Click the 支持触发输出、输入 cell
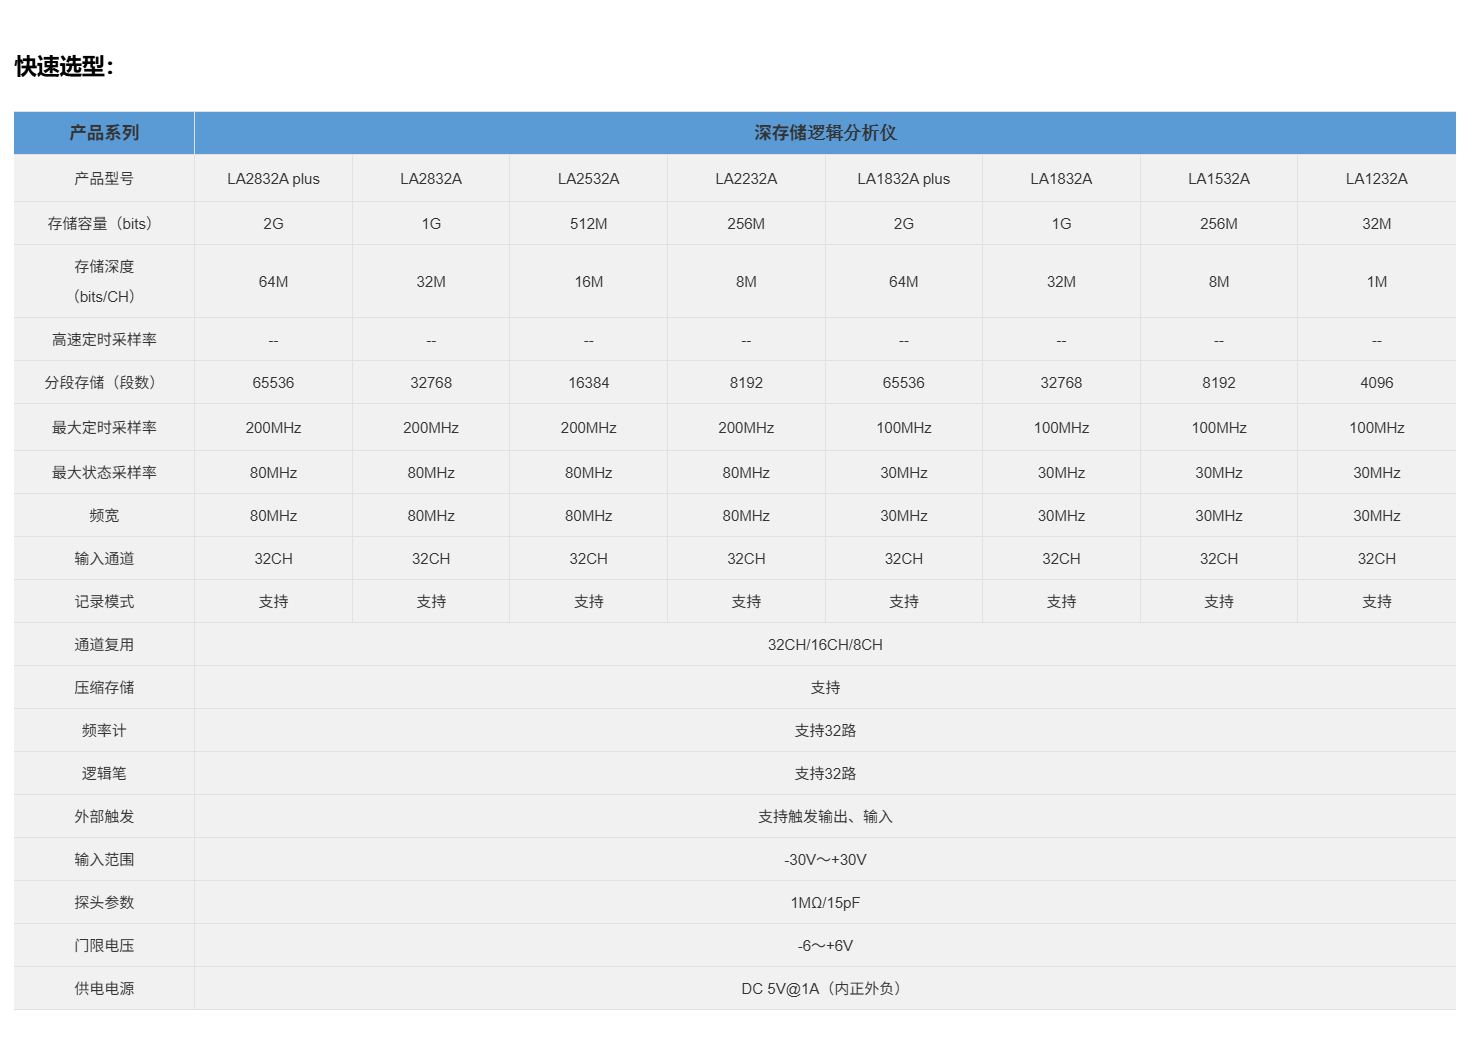Viewport: 1479px width, 1038px height. click(x=825, y=817)
